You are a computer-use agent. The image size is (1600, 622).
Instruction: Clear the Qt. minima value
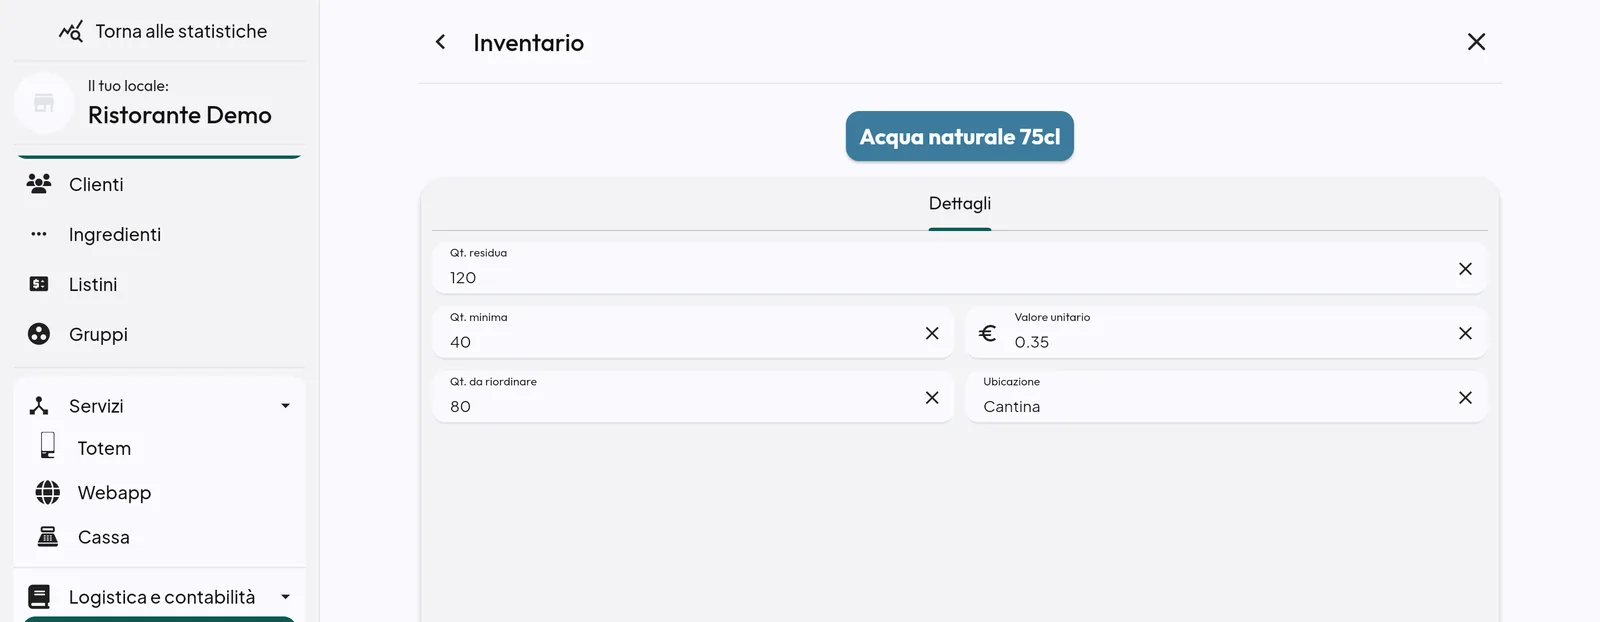[932, 333]
